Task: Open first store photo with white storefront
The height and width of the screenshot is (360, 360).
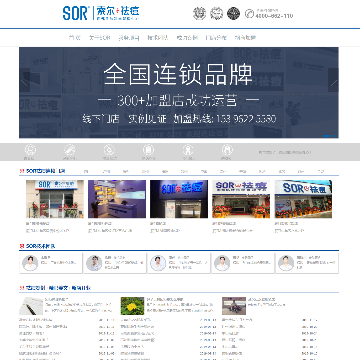Action: point(55,199)
